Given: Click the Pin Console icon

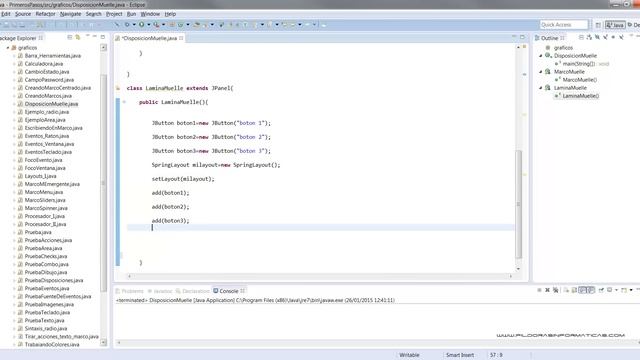Looking at the screenshot, I should tap(601, 290).
